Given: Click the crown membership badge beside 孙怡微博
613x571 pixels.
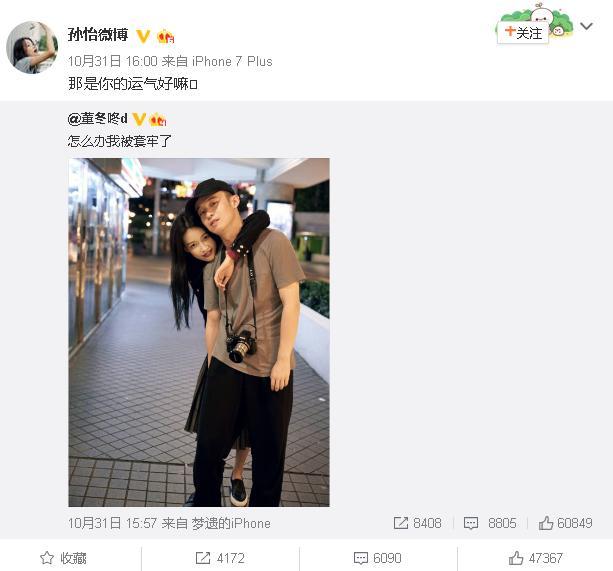Looking at the screenshot, I should tap(165, 37).
